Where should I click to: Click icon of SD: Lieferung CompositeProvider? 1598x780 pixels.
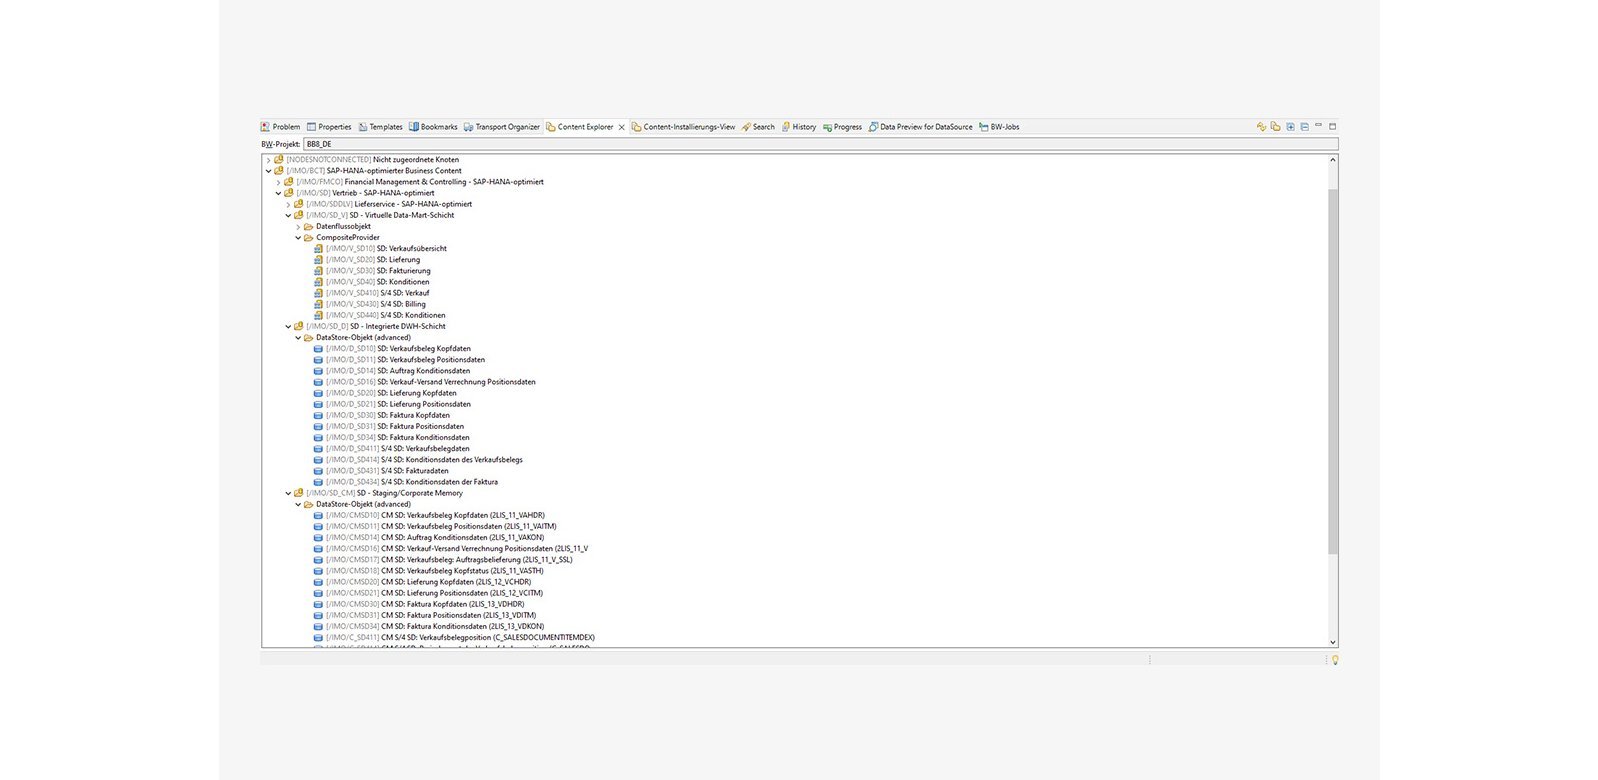[318, 260]
